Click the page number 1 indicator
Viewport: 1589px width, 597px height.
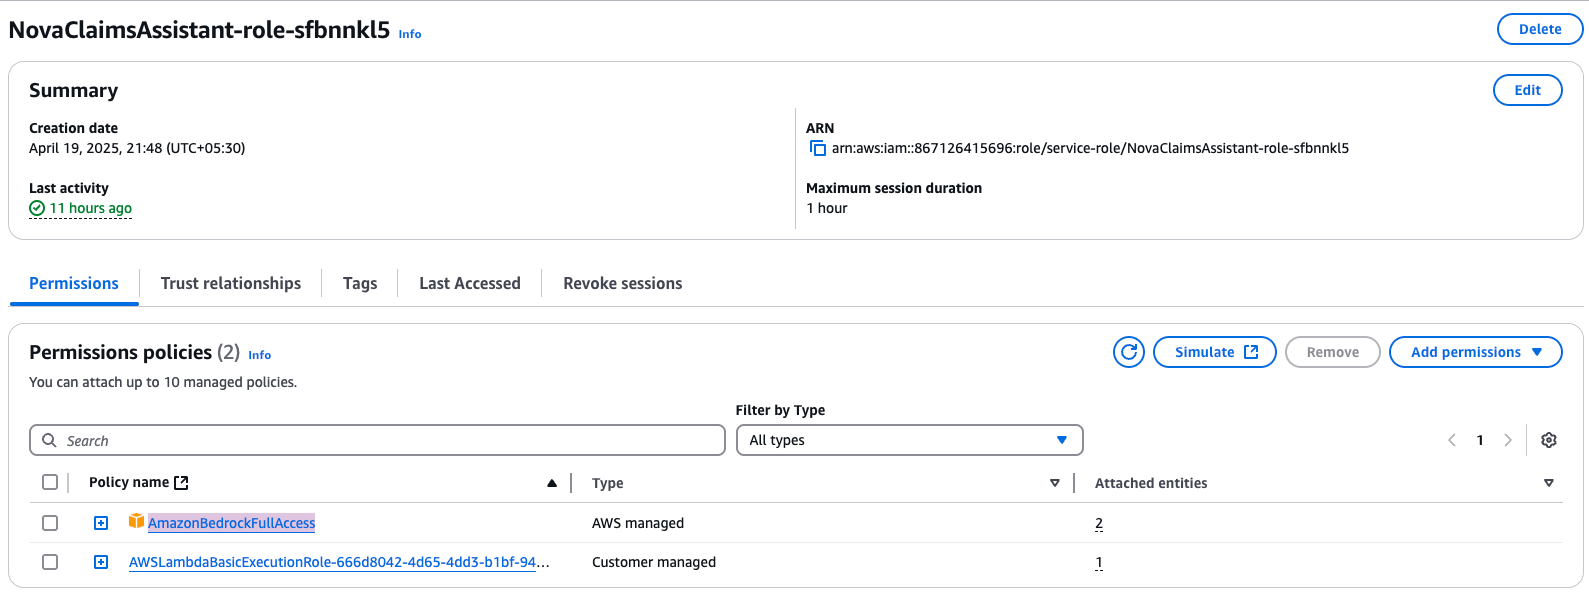coord(1480,440)
